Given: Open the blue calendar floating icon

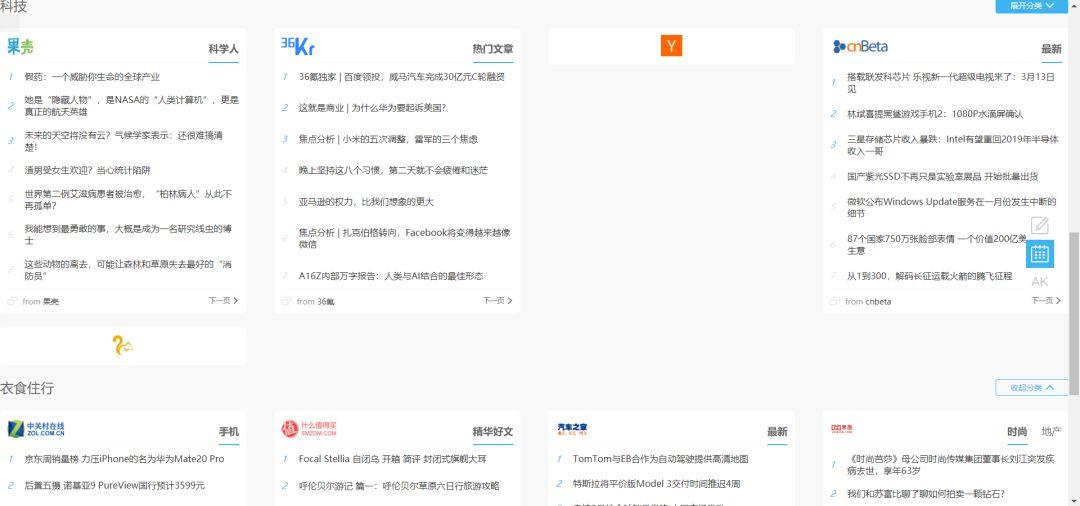Looking at the screenshot, I should [x=1039, y=253].
